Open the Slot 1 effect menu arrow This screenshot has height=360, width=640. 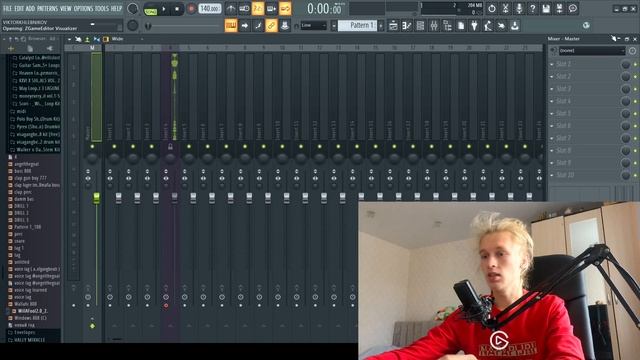click(x=552, y=64)
